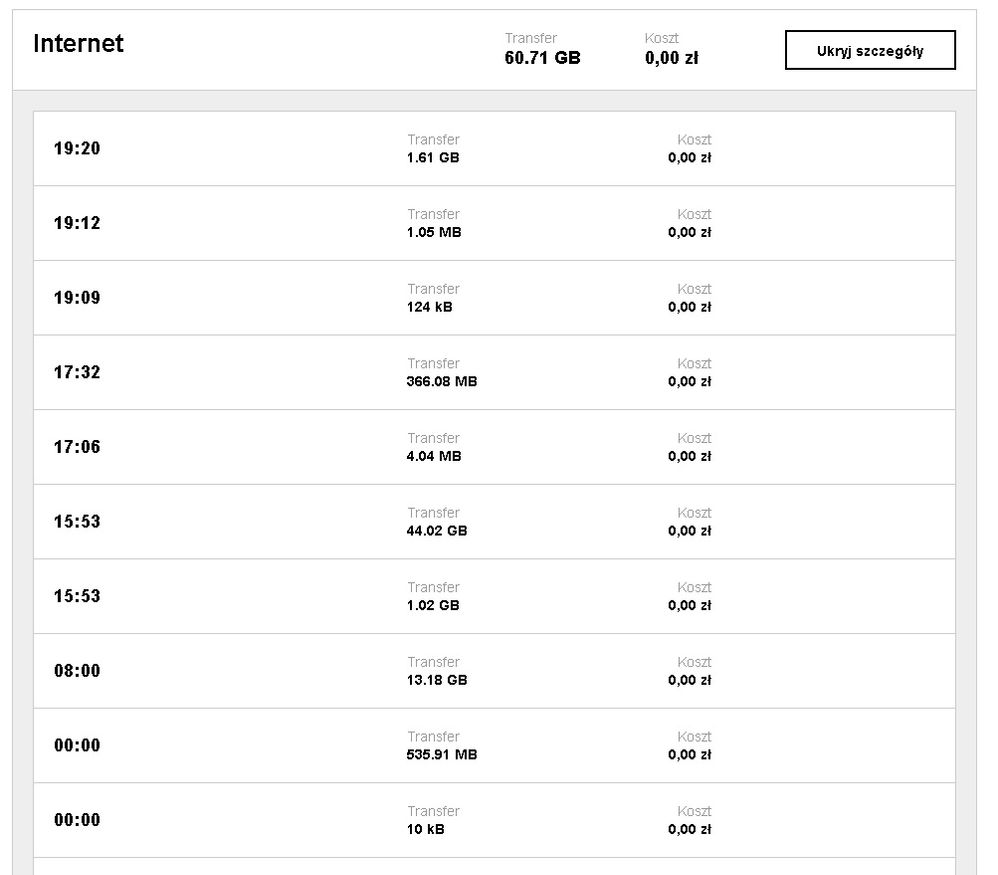Select the 366.08 MB transfer value
998x875 pixels.
(x=442, y=381)
